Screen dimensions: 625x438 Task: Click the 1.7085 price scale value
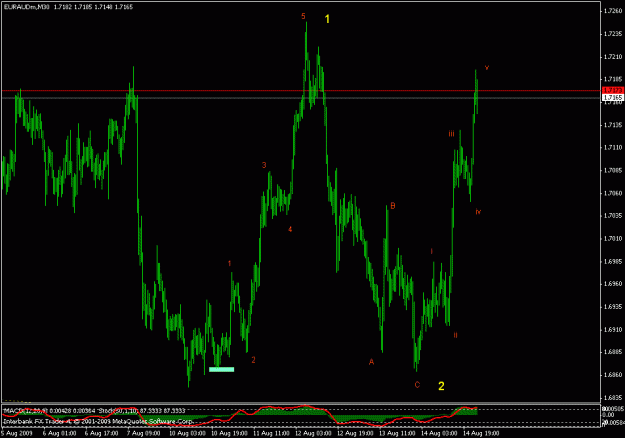coord(613,171)
